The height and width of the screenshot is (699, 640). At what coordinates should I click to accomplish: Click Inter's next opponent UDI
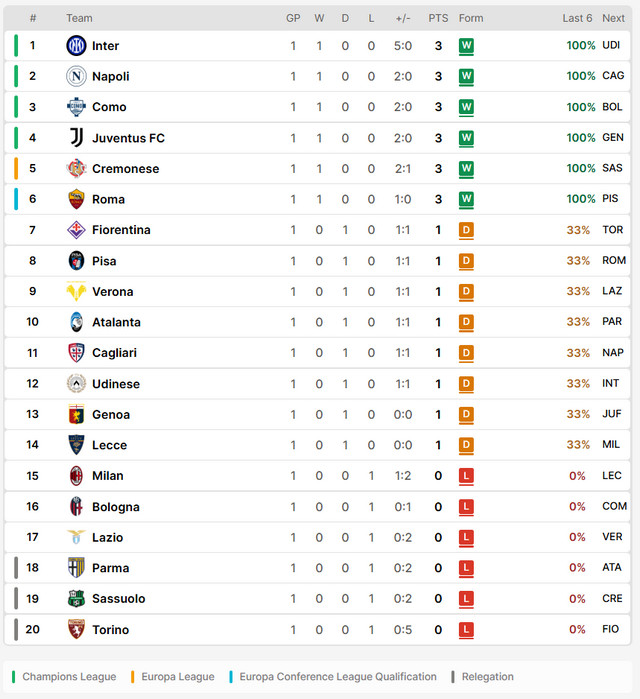click(612, 46)
